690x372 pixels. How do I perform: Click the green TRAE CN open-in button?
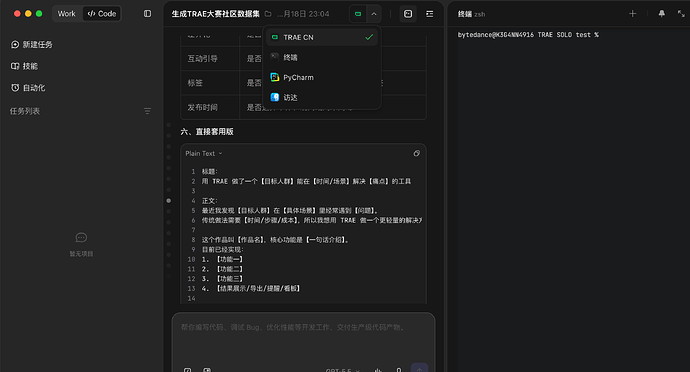[358, 14]
